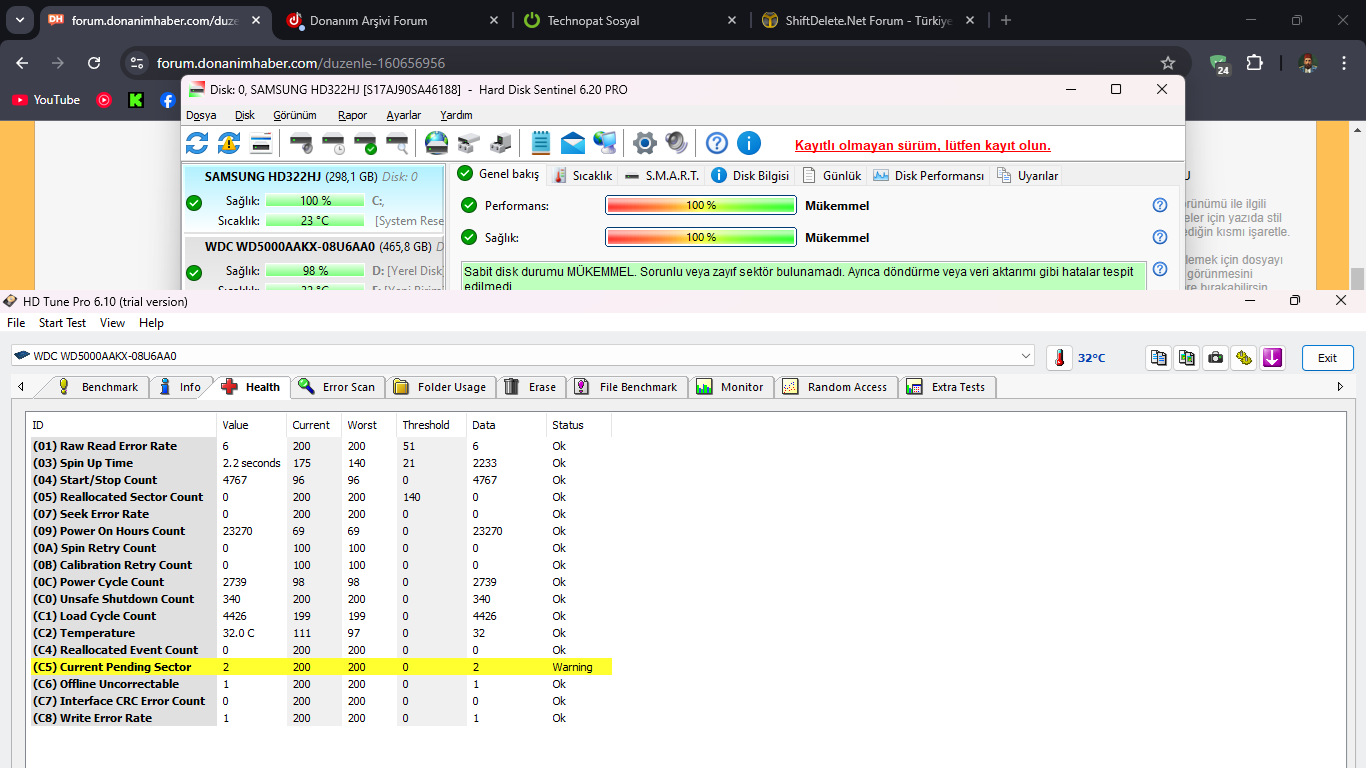Switch to the Benchmark tab in HD Tune

pyautogui.click(x=100, y=387)
